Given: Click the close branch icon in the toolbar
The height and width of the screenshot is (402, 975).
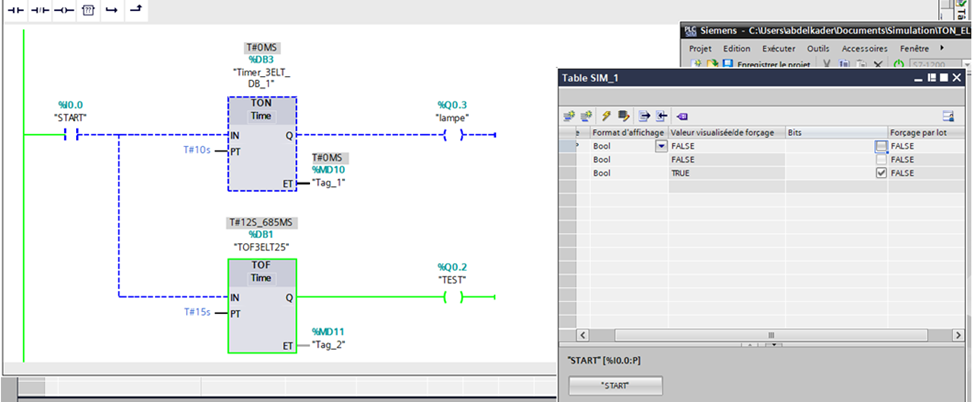Looking at the screenshot, I should coord(136,9).
